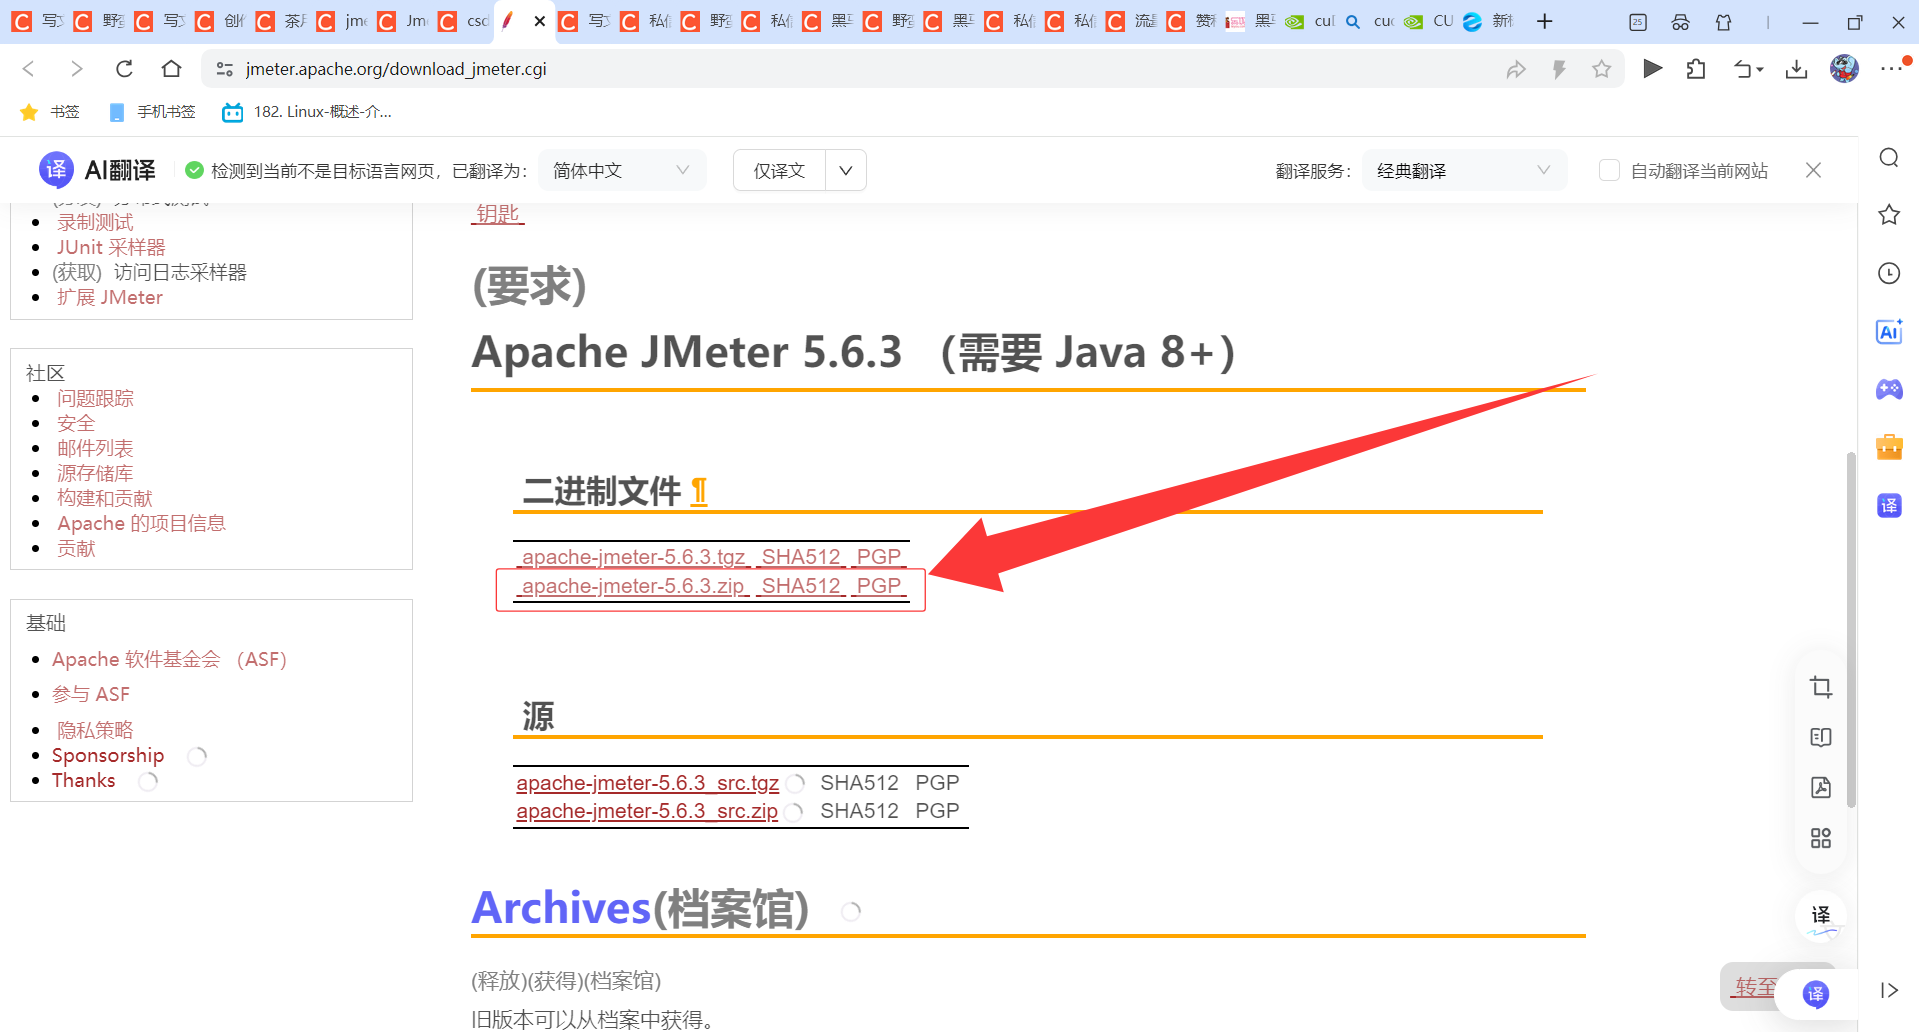Image resolution: width=1919 pixels, height=1032 pixels.
Task: Open the downloads icon in toolbar
Action: coord(1797,69)
